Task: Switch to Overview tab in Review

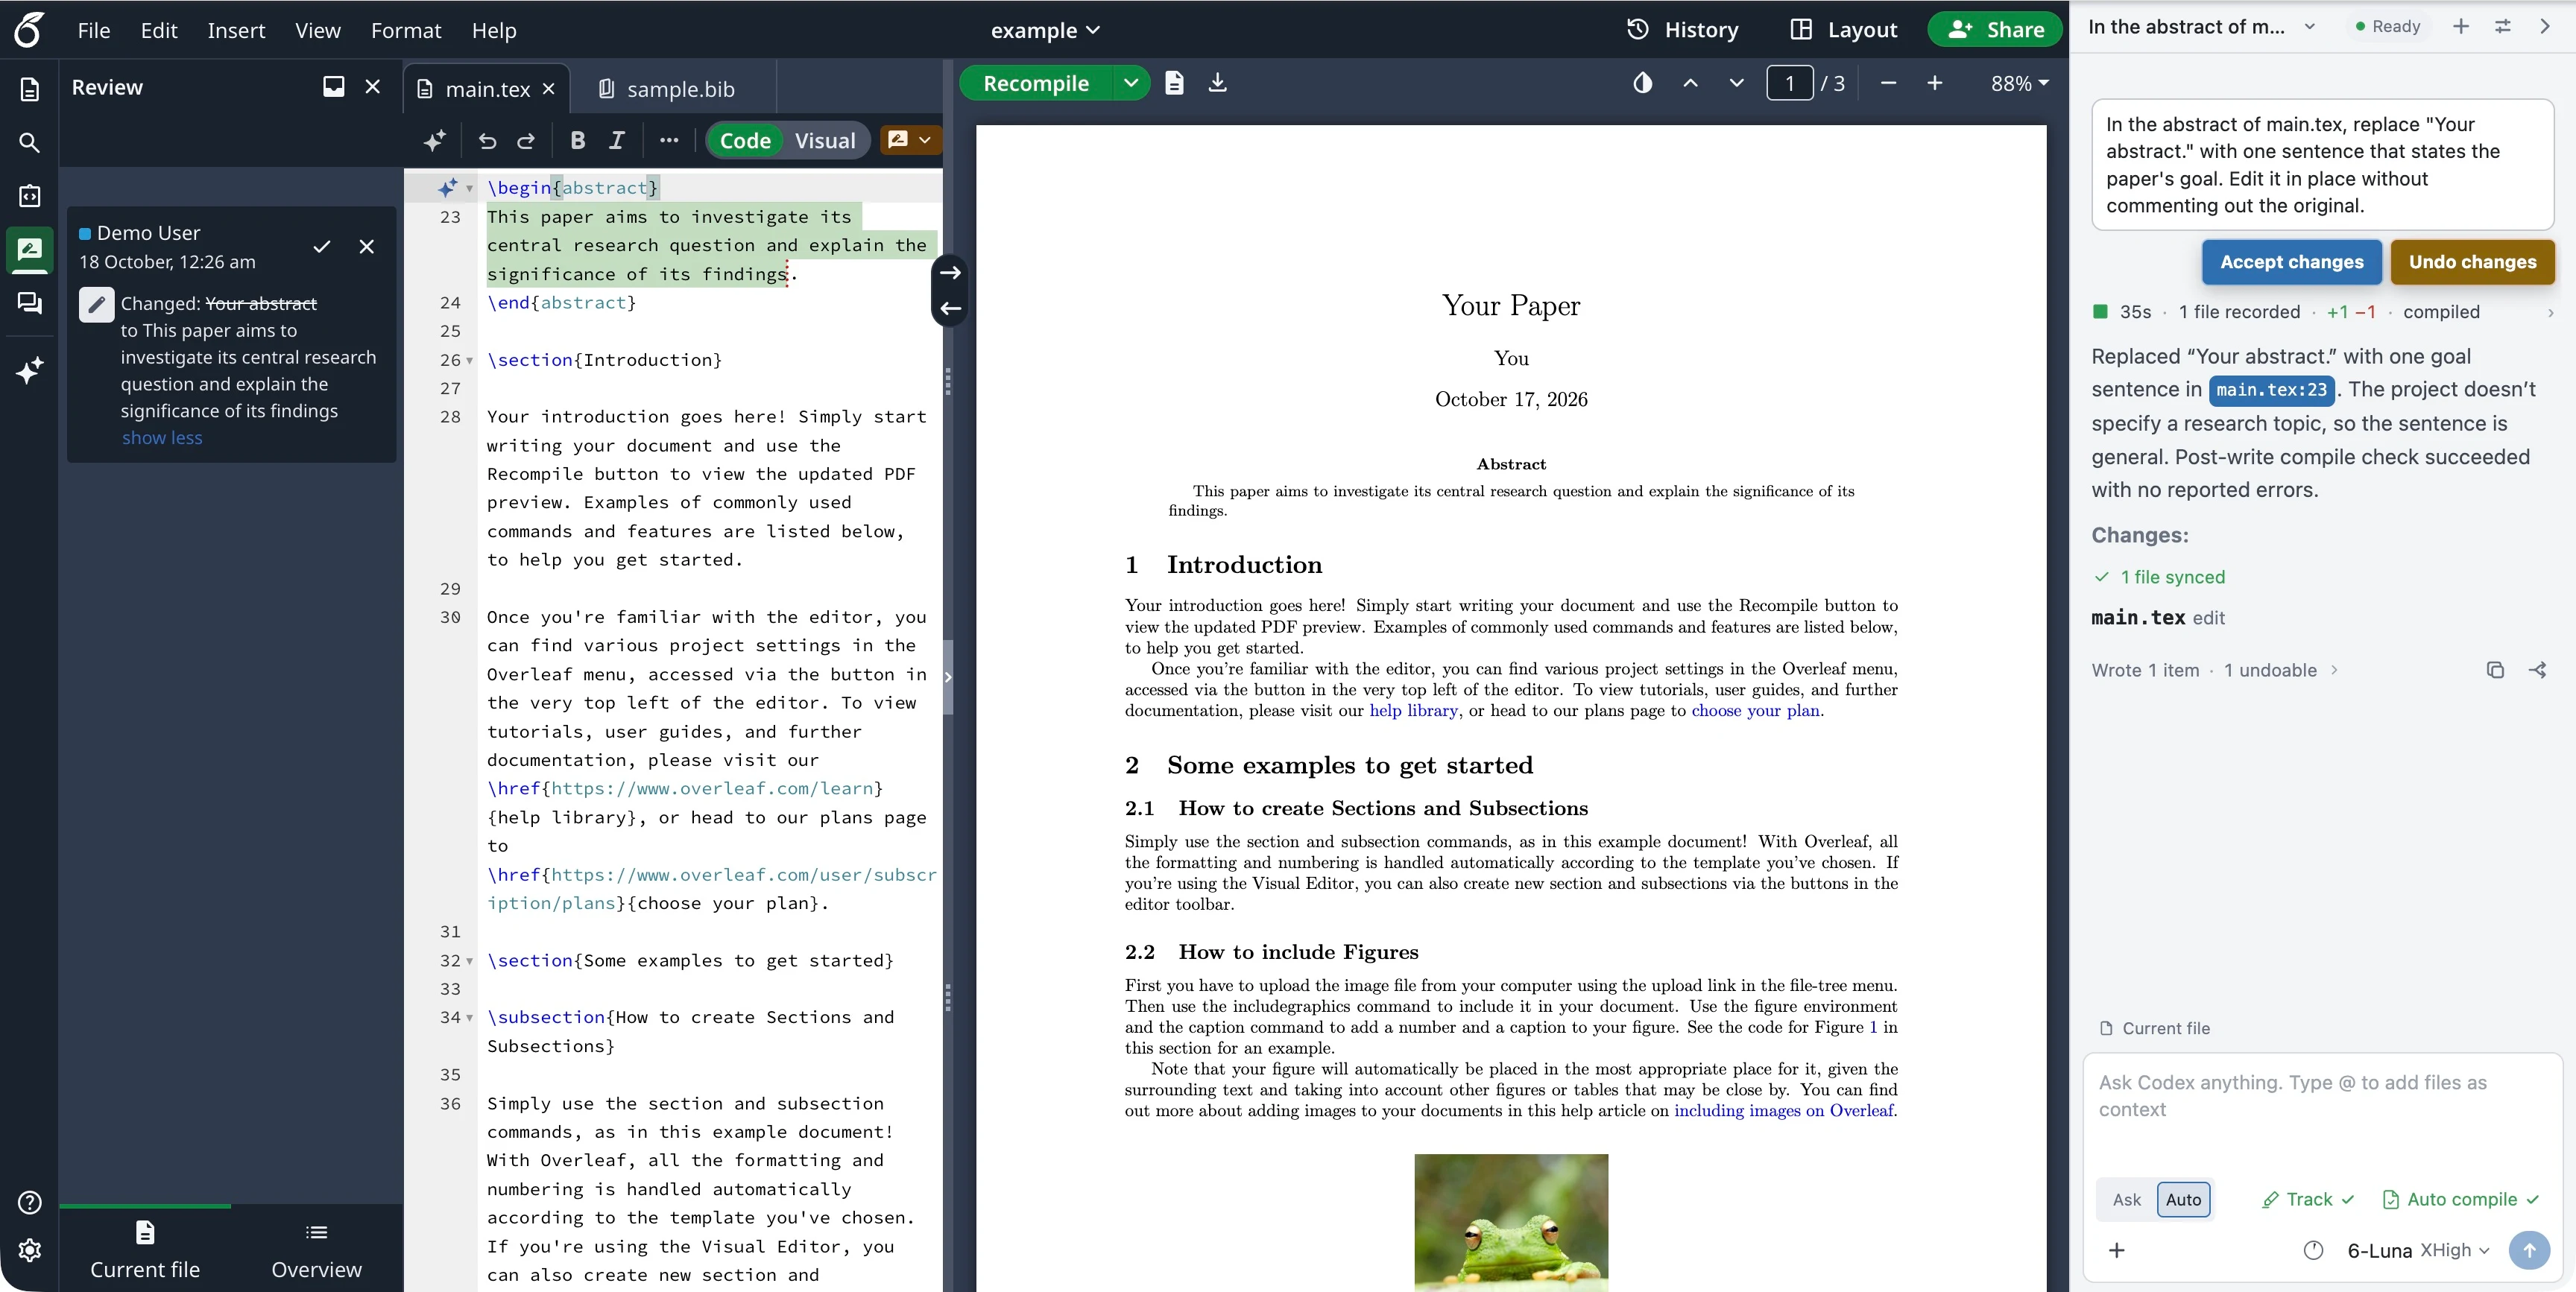Action: click(316, 1248)
